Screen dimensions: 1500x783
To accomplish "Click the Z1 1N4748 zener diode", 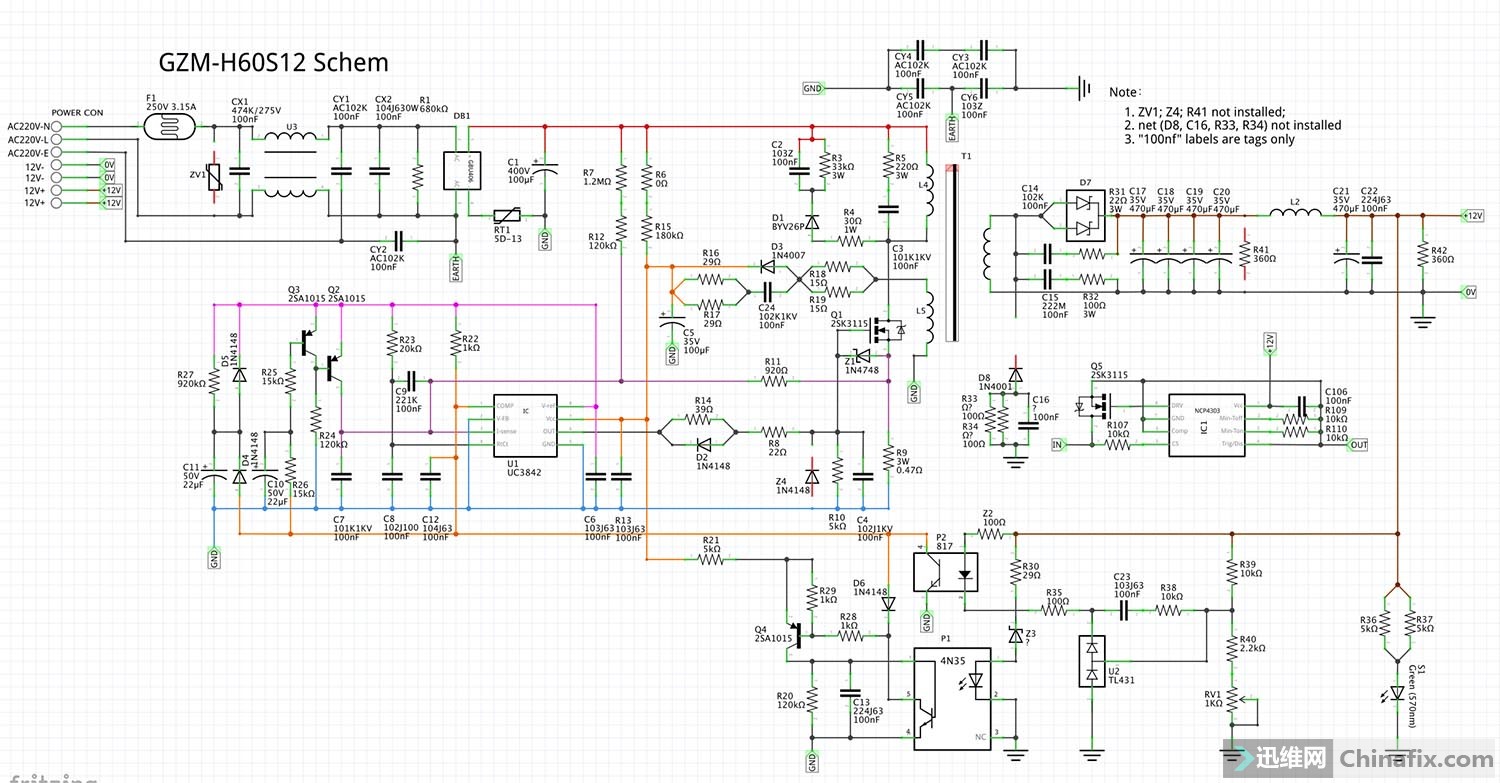I will (x=861, y=354).
